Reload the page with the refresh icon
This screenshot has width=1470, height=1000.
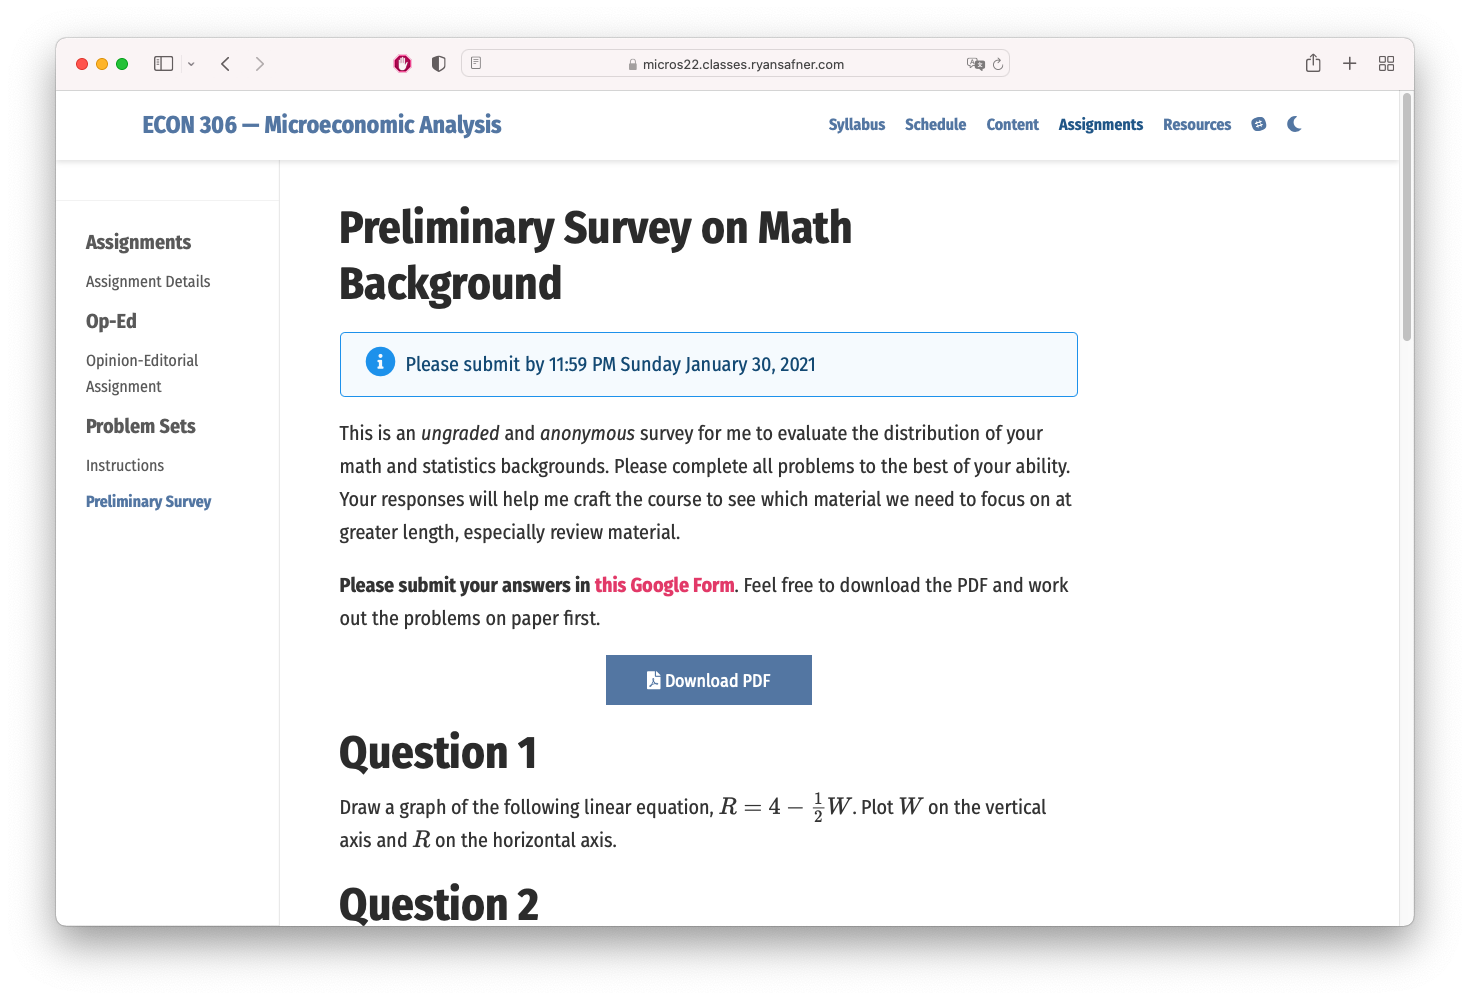tap(998, 64)
